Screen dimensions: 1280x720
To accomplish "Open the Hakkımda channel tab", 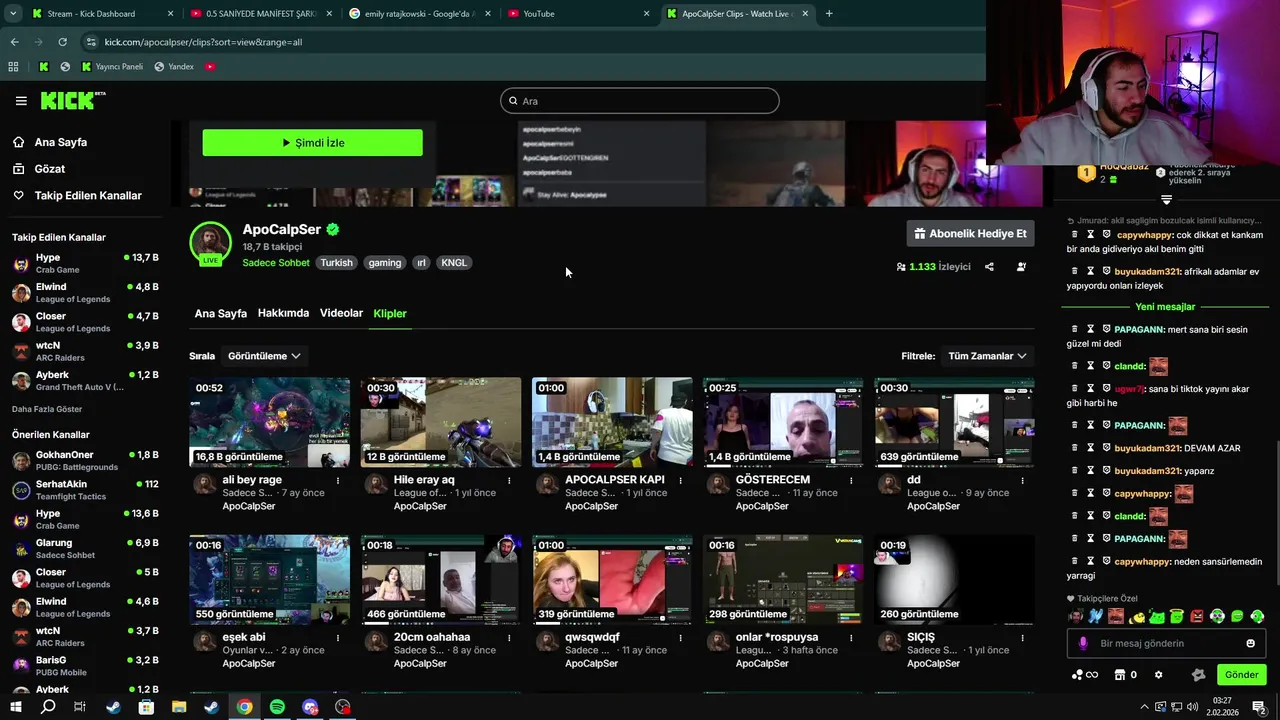I will click(283, 313).
